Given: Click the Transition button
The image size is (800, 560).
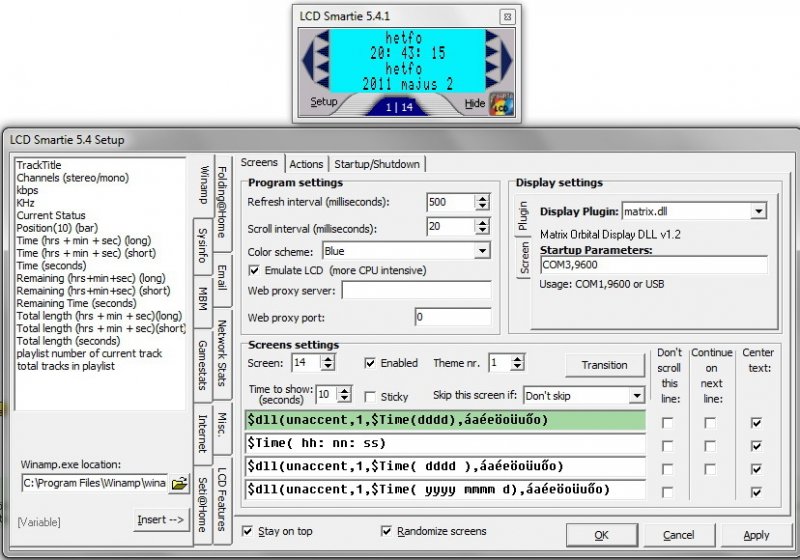Looking at the screenshot, I should click(605, 365).
